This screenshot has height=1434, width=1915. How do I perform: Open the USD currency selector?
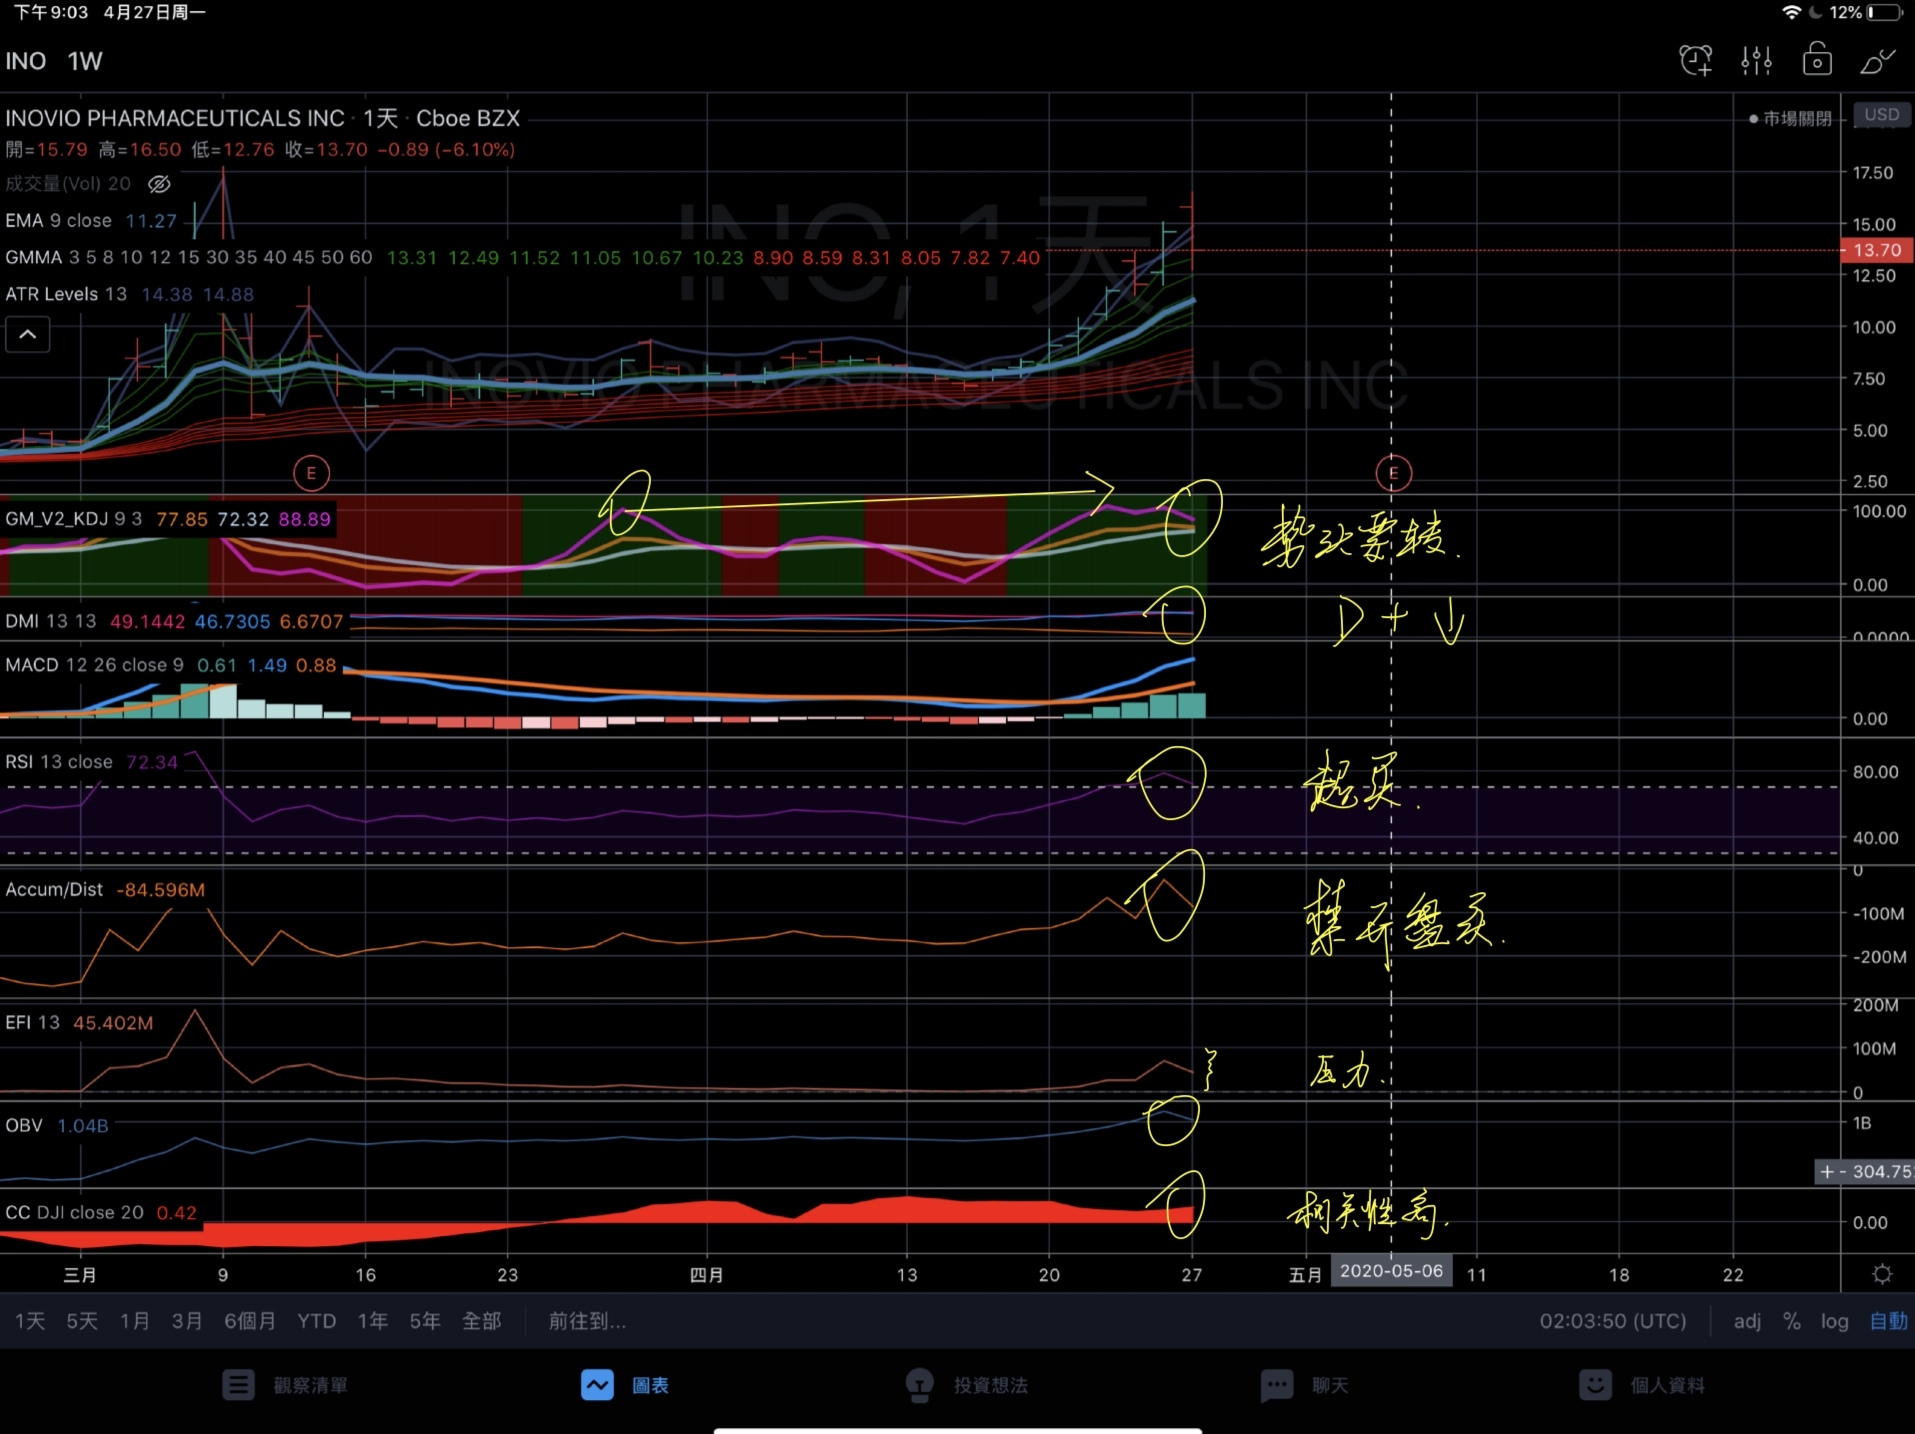tap(1881, 115)
